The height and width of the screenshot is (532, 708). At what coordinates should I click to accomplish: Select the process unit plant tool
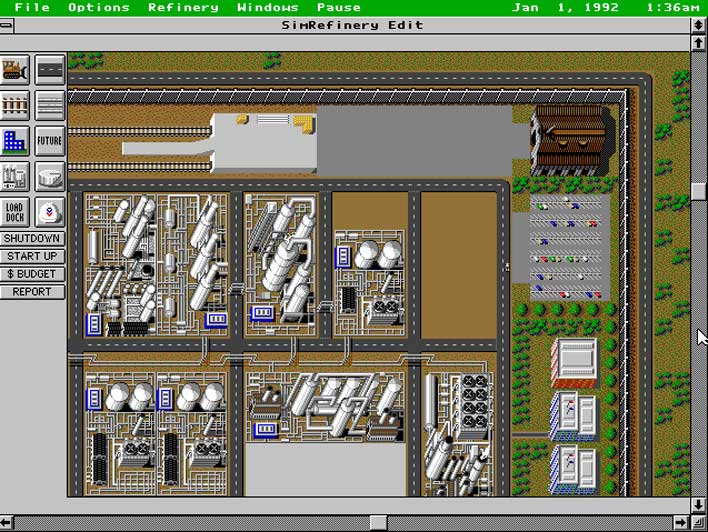pyautogui.click(x=15, y=177)
